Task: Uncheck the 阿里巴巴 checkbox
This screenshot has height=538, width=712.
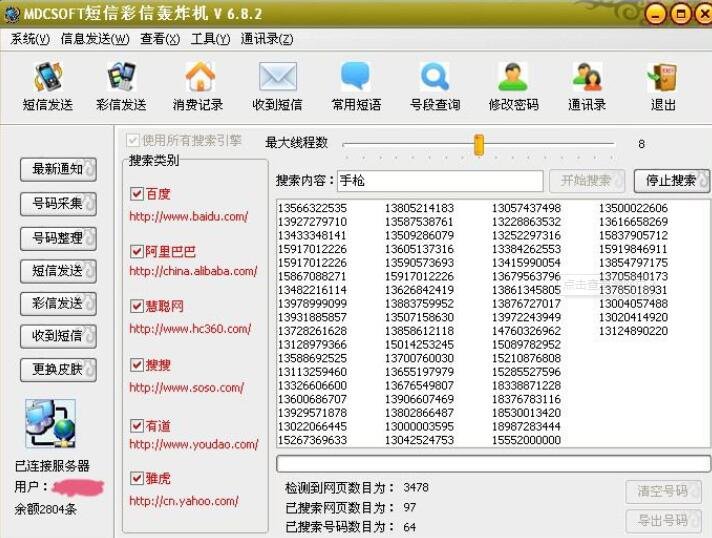Action: pos(136,251)
